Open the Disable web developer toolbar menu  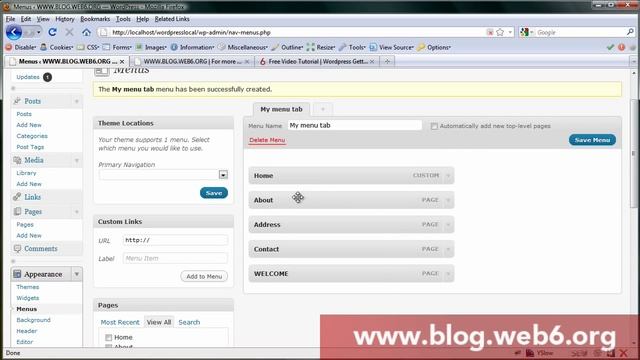coord(22,47)
